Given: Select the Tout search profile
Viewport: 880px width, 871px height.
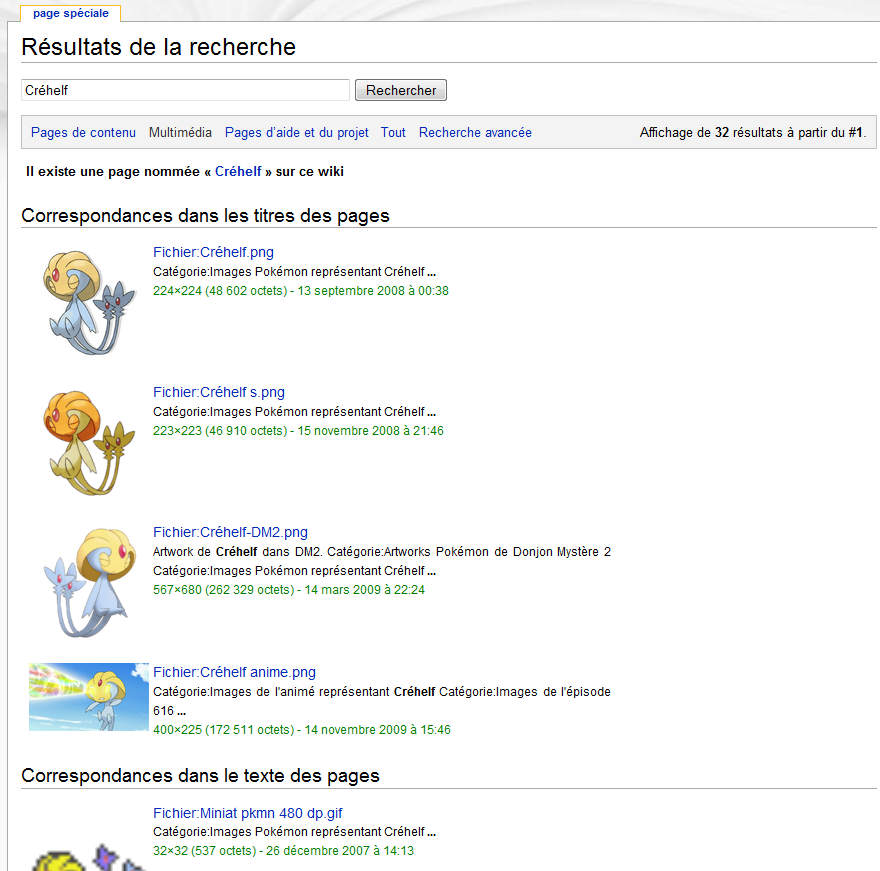Looking at the screenshot, I should [x=393, y=132].
